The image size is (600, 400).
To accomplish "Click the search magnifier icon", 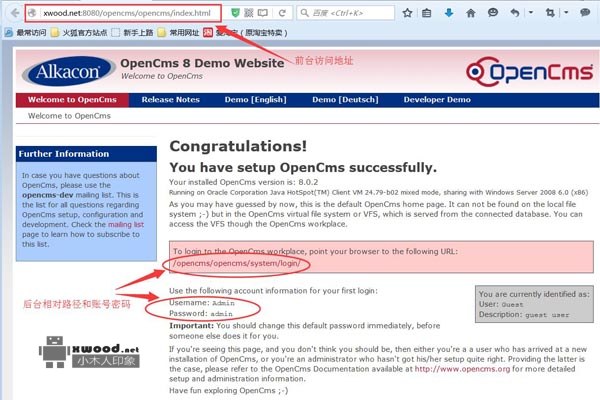I will tap(305, 13).
